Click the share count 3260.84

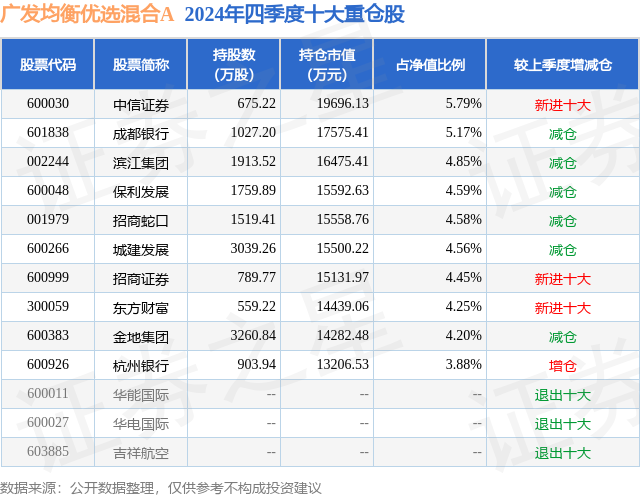253,335
